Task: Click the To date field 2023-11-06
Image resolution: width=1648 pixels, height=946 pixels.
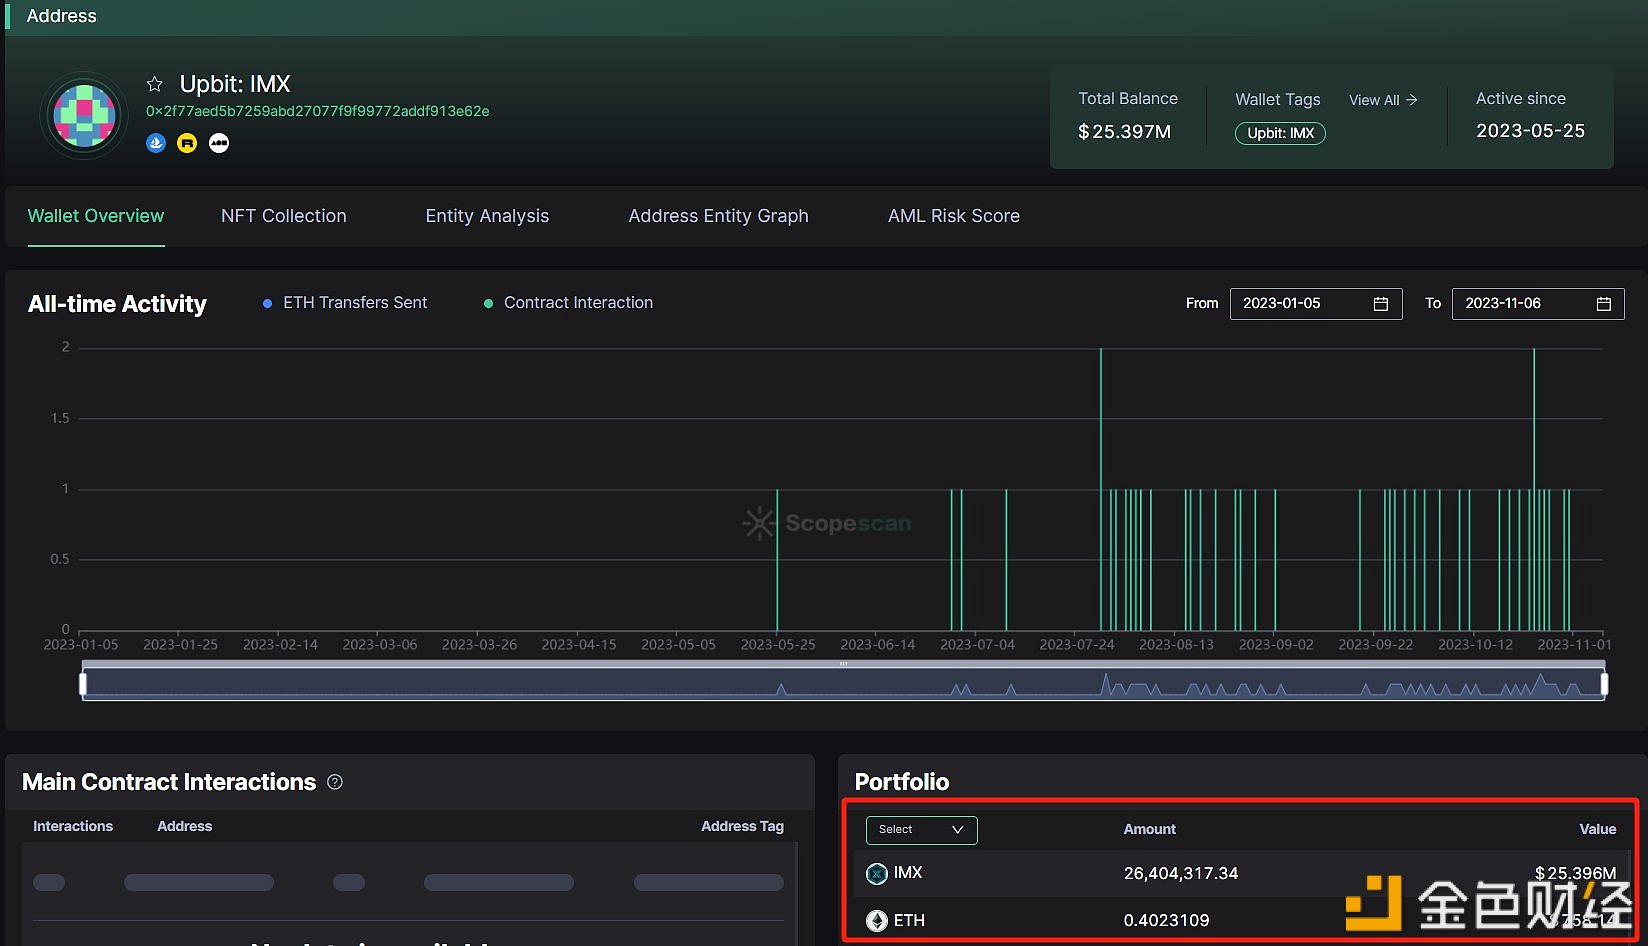Action: coord(1538,303)
